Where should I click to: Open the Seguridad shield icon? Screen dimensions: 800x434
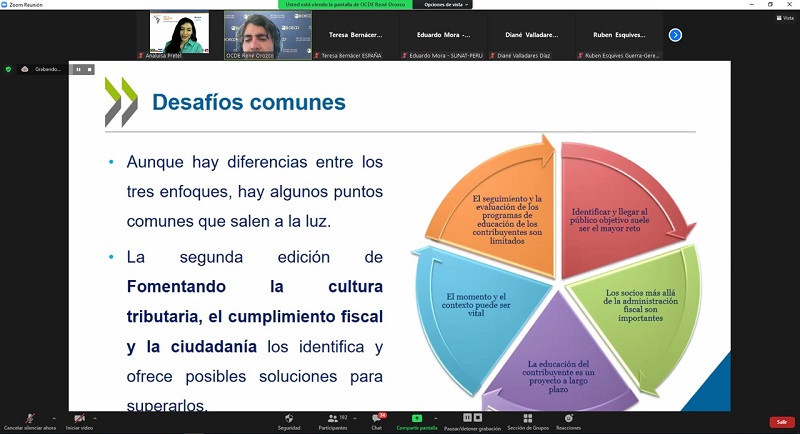coord(289,418)
